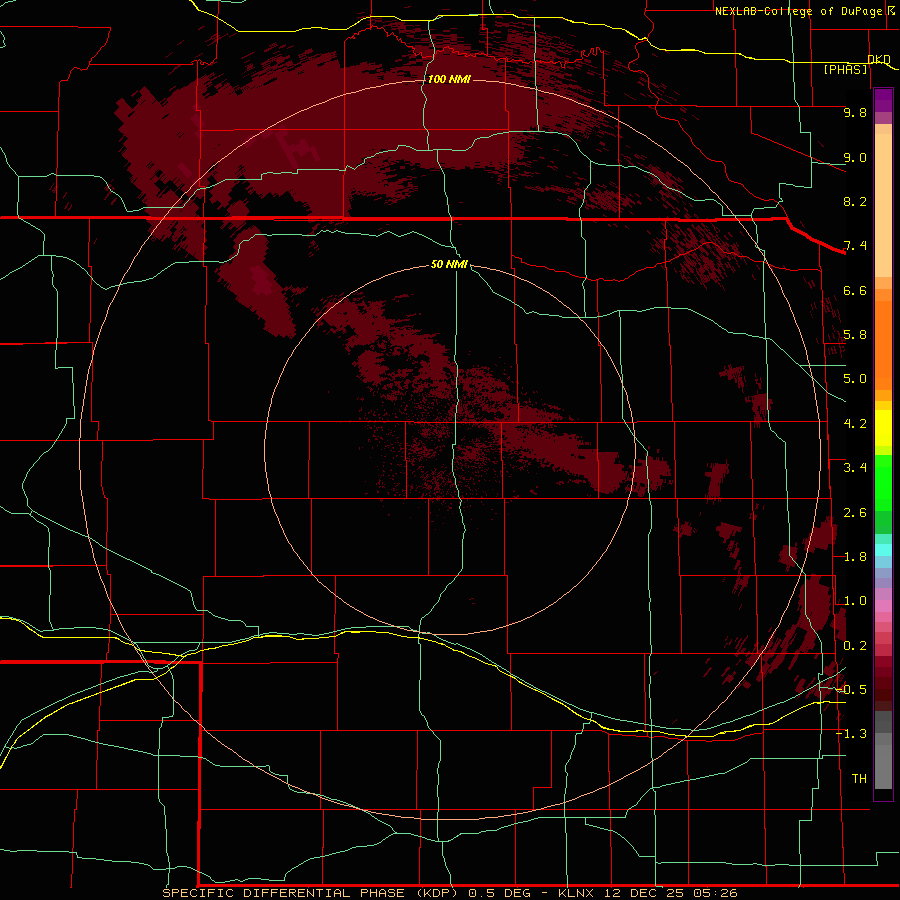Select the 1.8 scale value
900x900 pixels.
pos(855,557)
